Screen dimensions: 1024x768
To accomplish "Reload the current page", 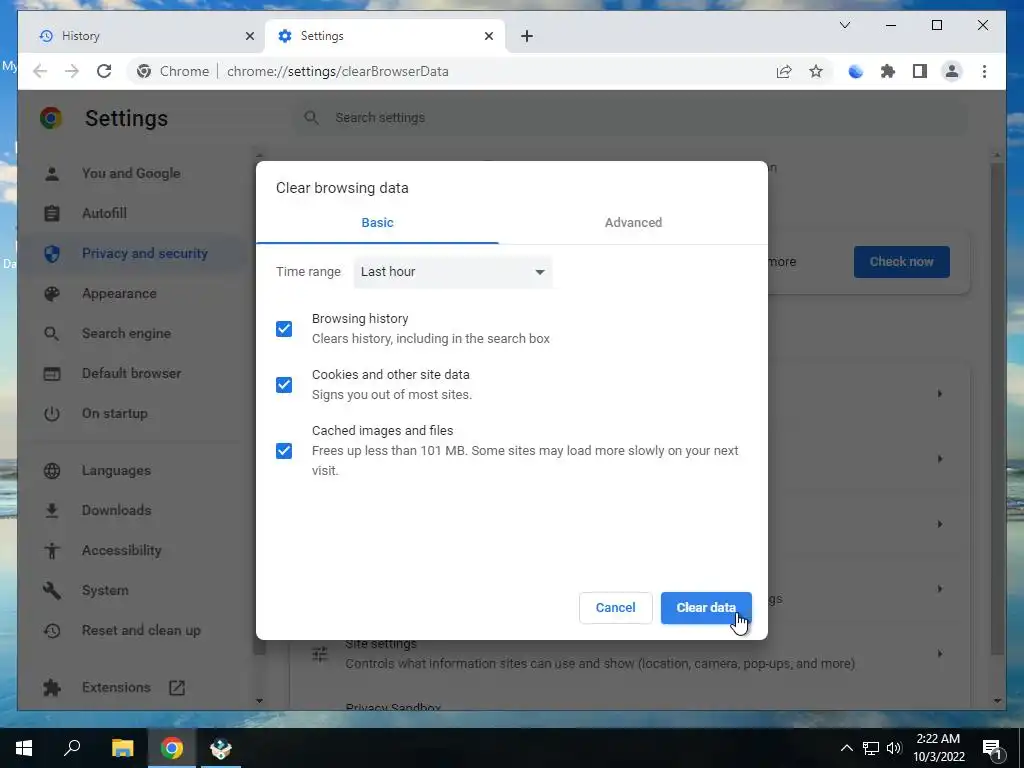I will 104,71.
